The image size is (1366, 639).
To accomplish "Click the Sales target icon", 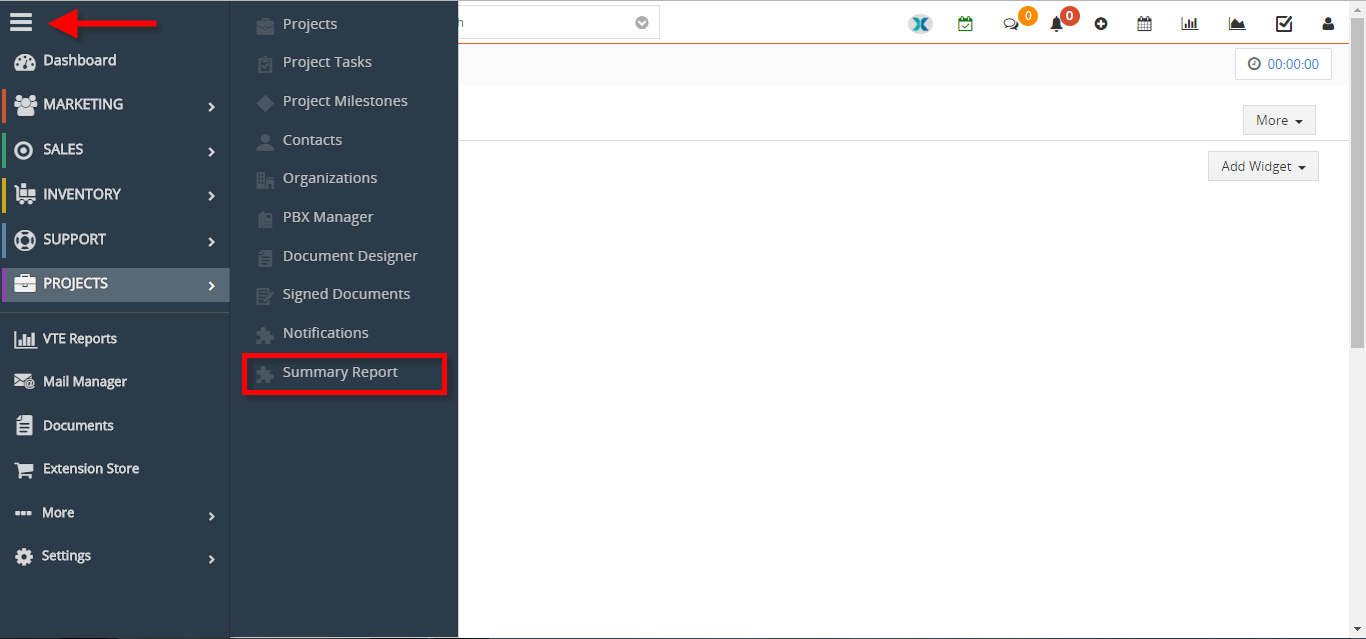I will point(24,150).
